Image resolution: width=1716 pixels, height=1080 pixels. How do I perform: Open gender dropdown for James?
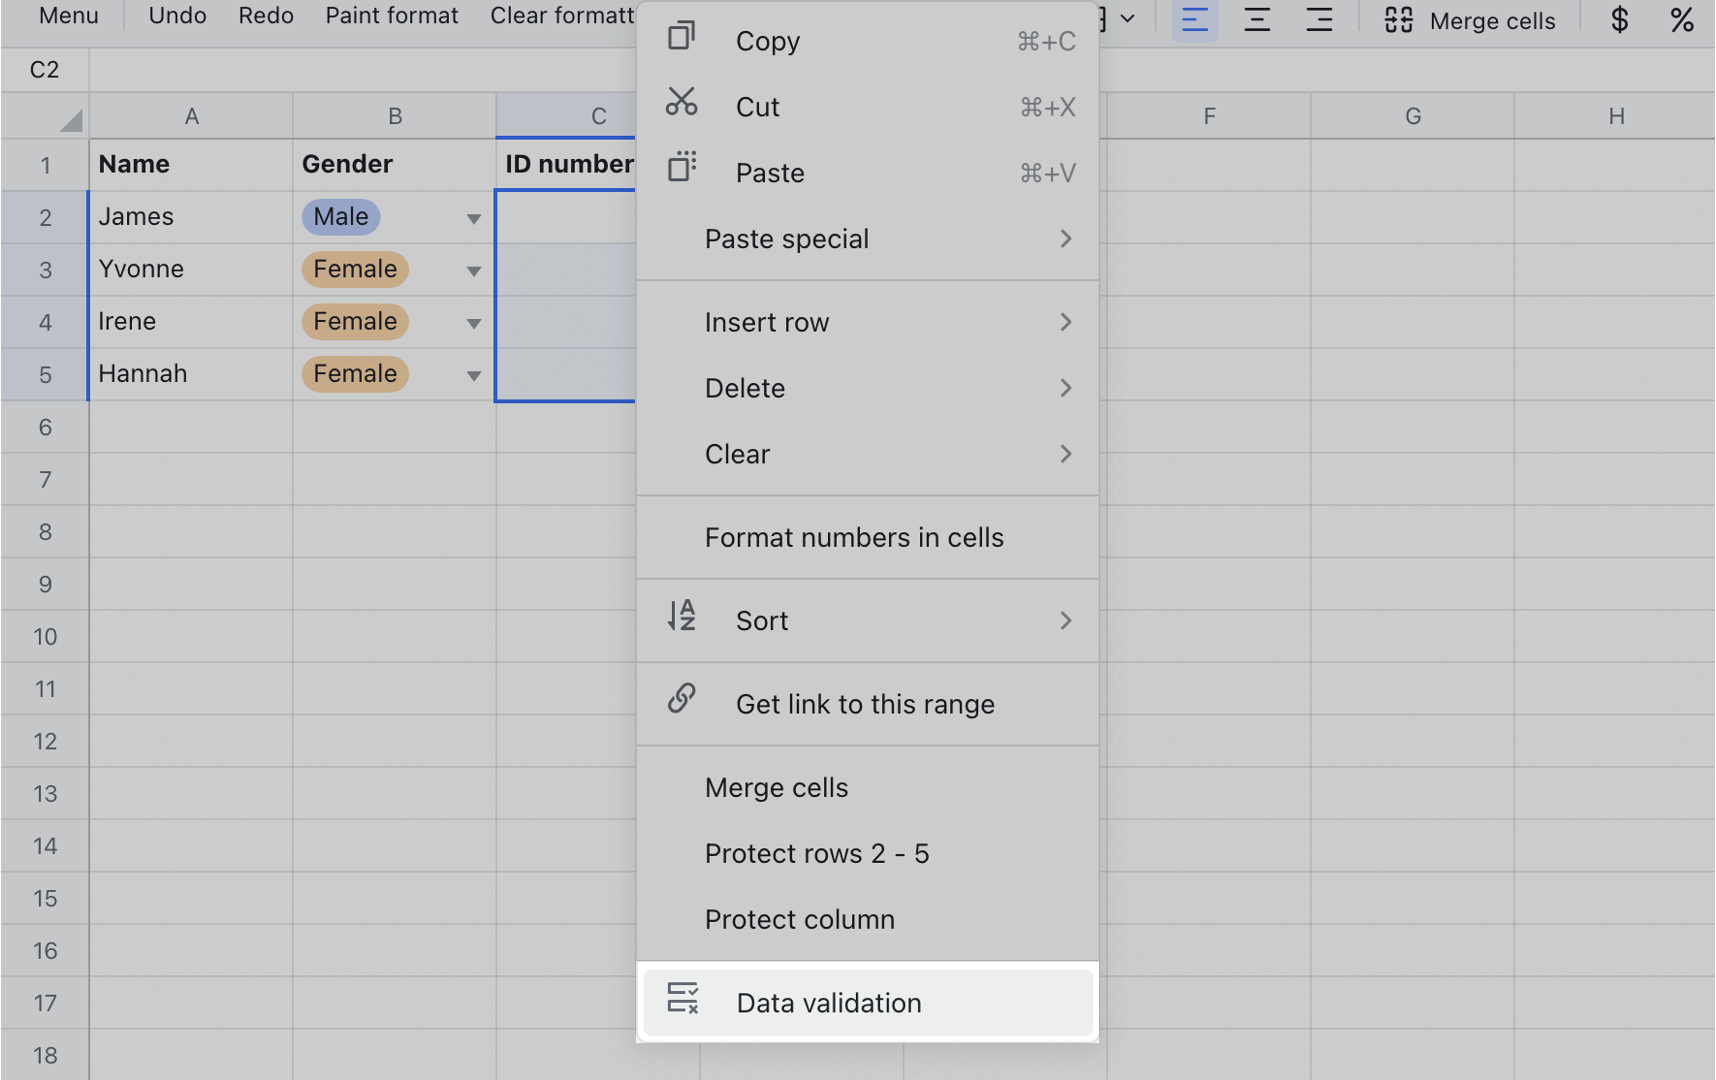coord(473,218)
